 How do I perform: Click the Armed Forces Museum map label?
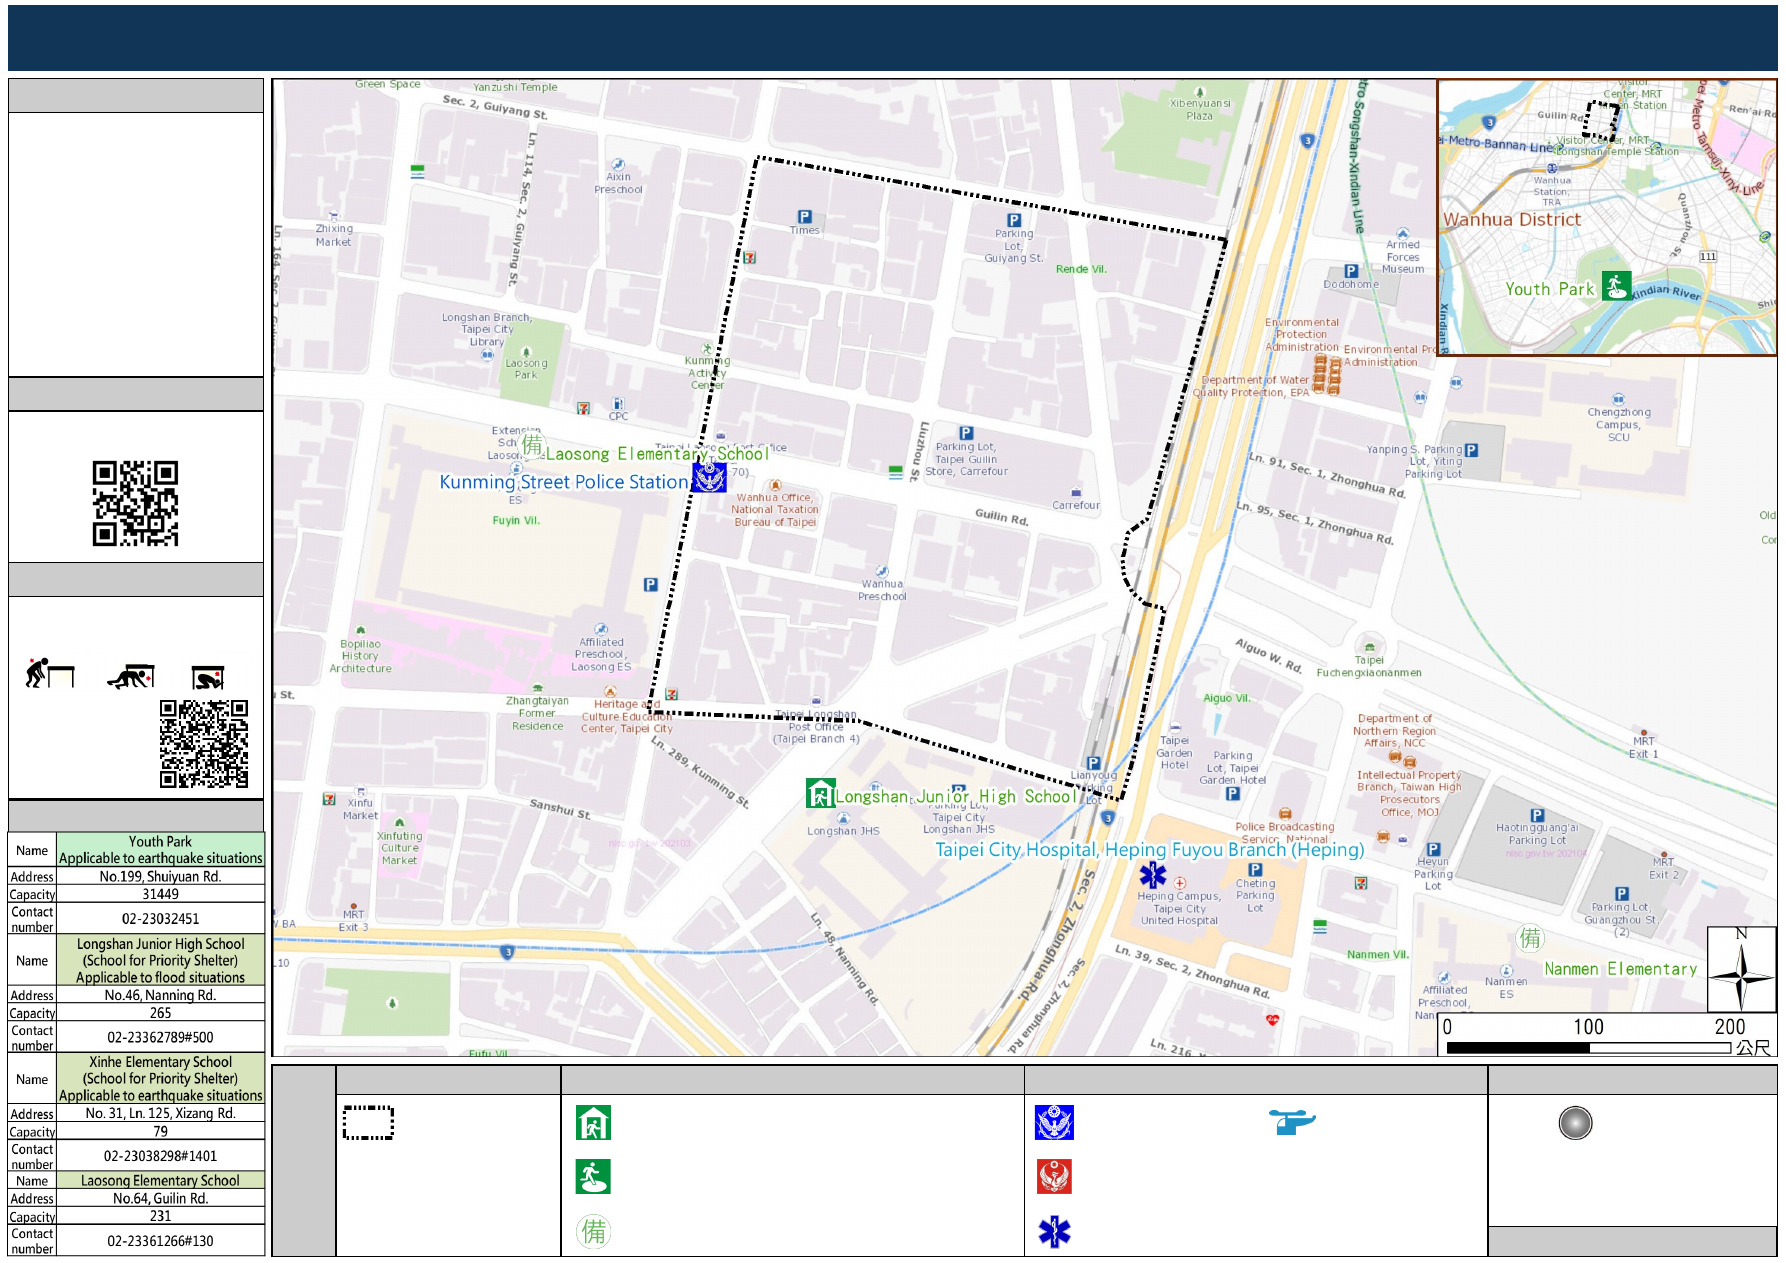click(1403, 256)
